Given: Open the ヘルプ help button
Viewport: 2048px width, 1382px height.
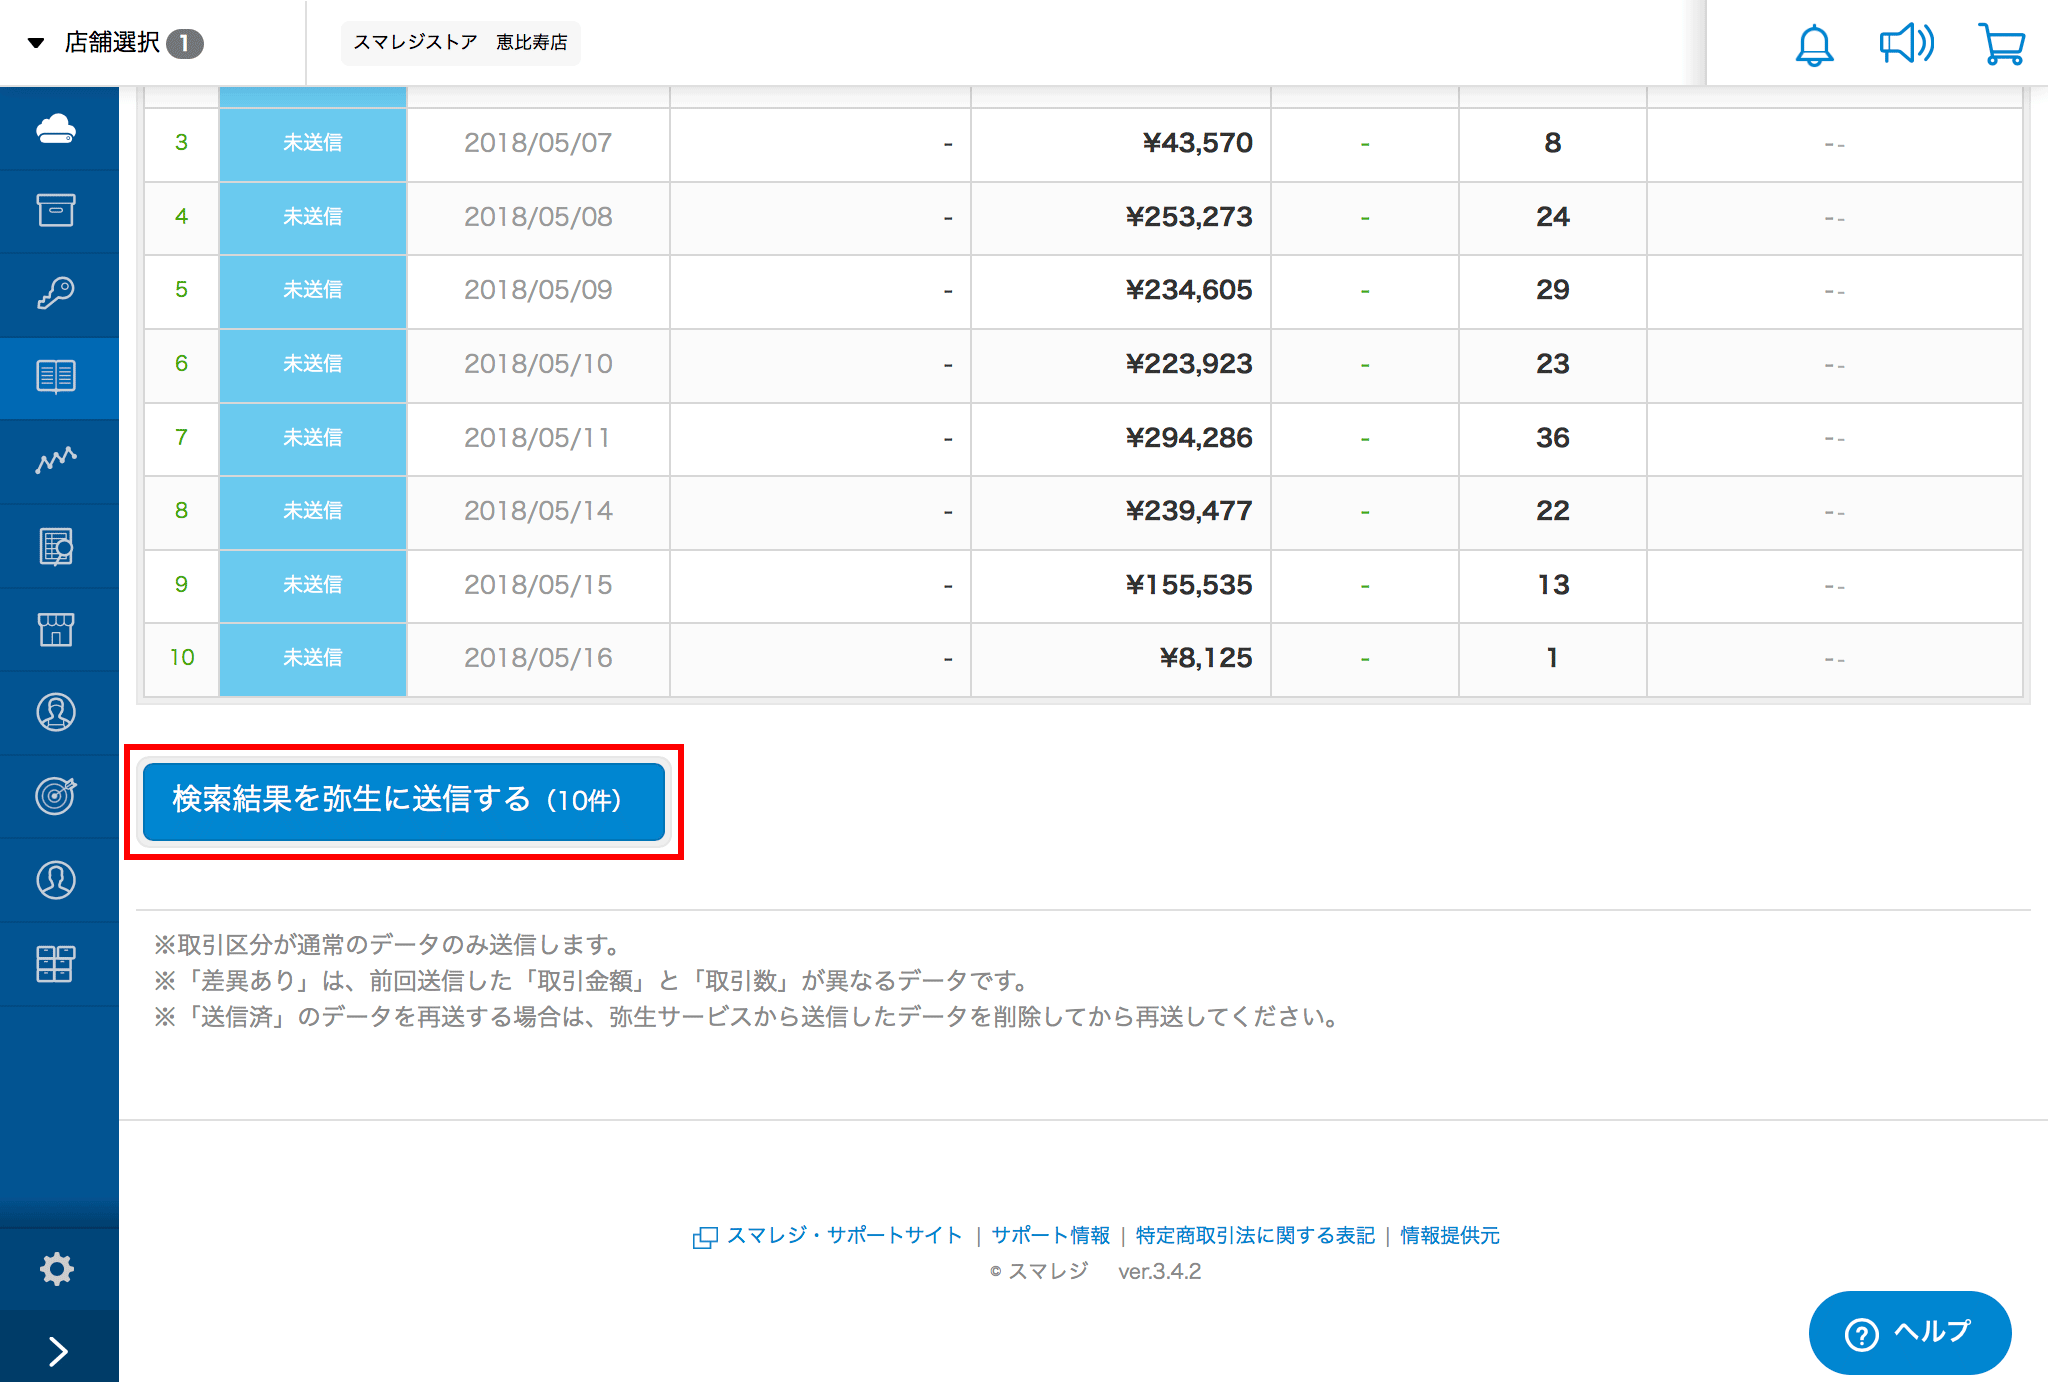Looking at the screenshot, I should pos(1909,1333).
